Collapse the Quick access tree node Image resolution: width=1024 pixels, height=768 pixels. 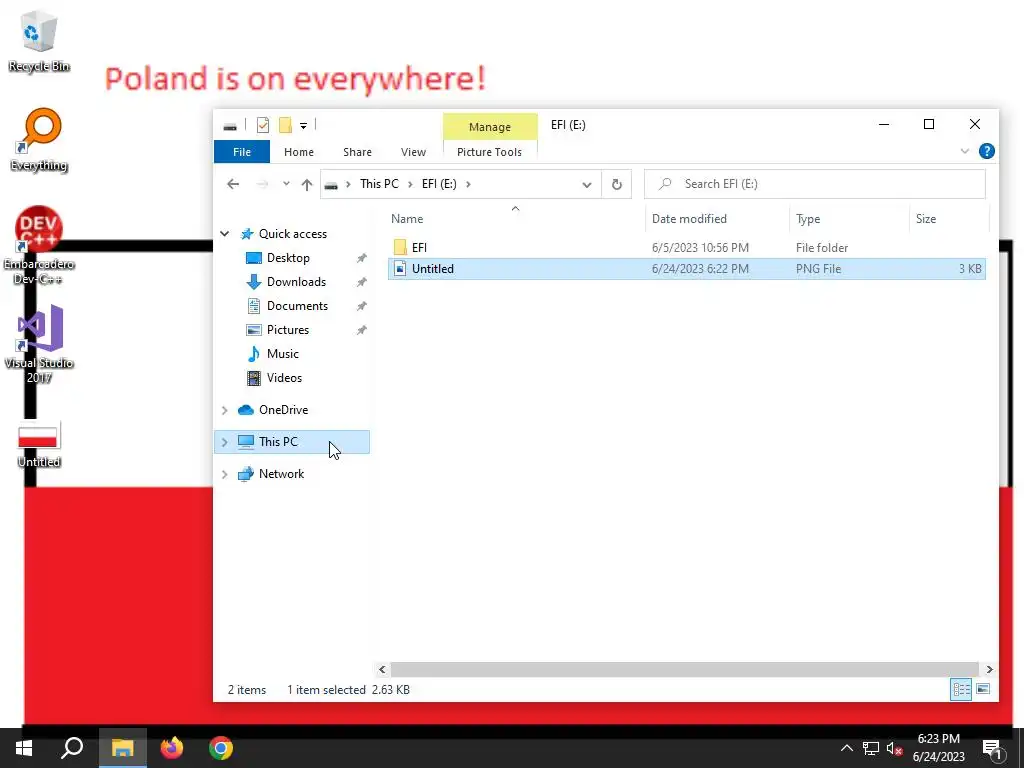pyautogui.click(x=225, y=234)
